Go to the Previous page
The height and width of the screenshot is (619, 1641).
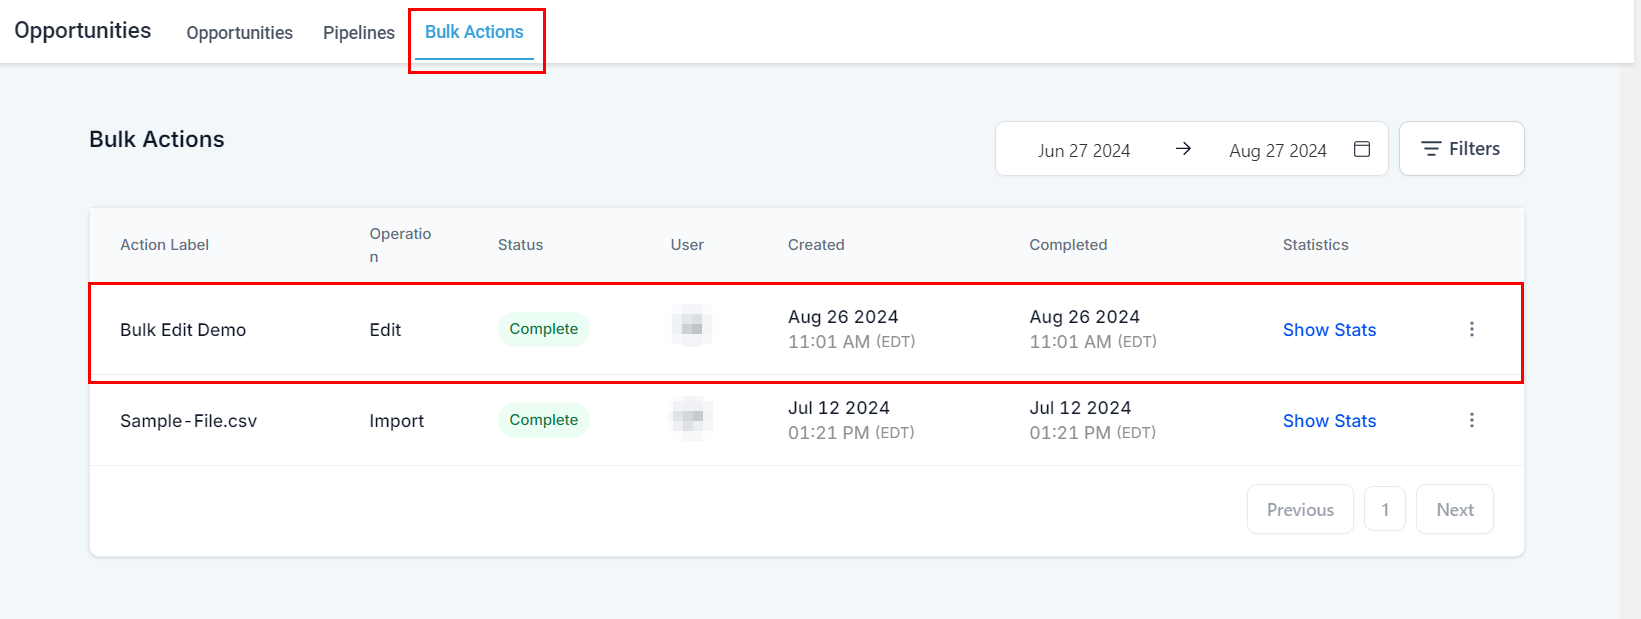(x=1299, y=510)
